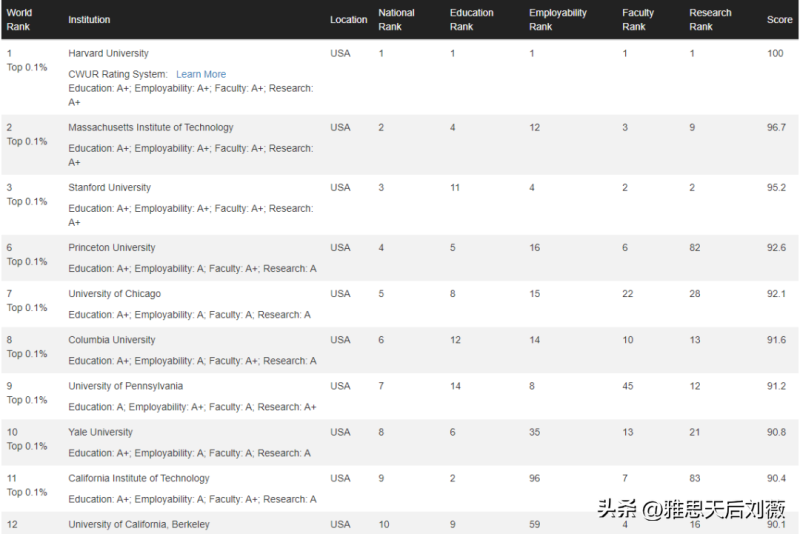800x534 pixels.
Task: Open the Yale University entry
Action: point(100,432)
